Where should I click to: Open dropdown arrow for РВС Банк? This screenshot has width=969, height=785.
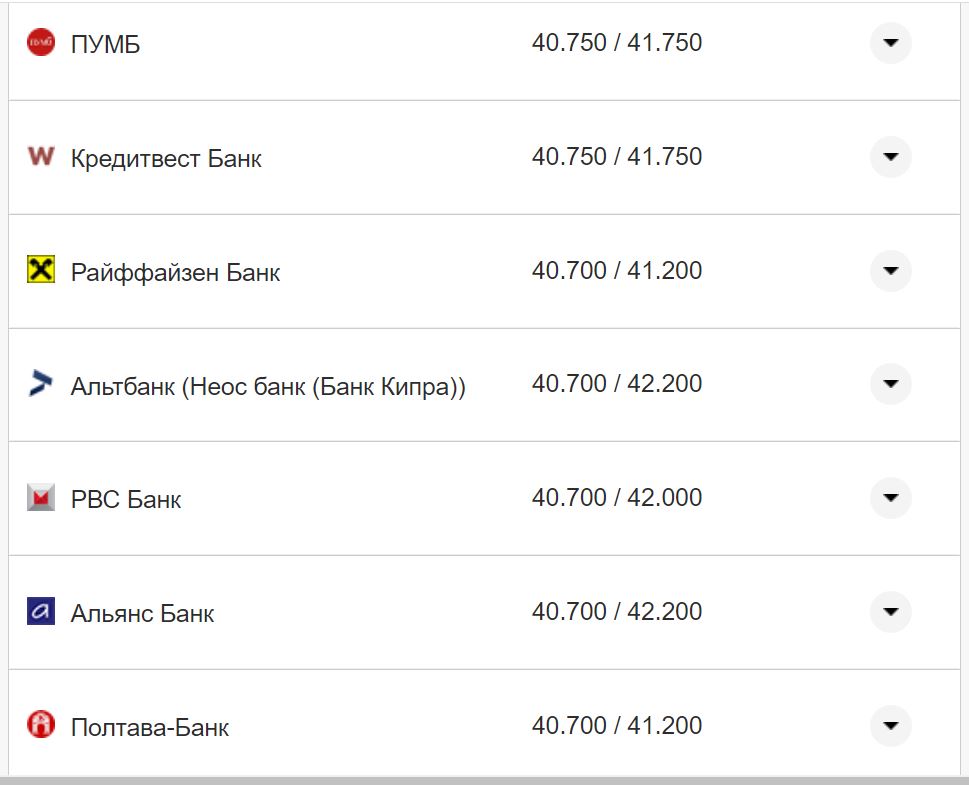point(890,497)
